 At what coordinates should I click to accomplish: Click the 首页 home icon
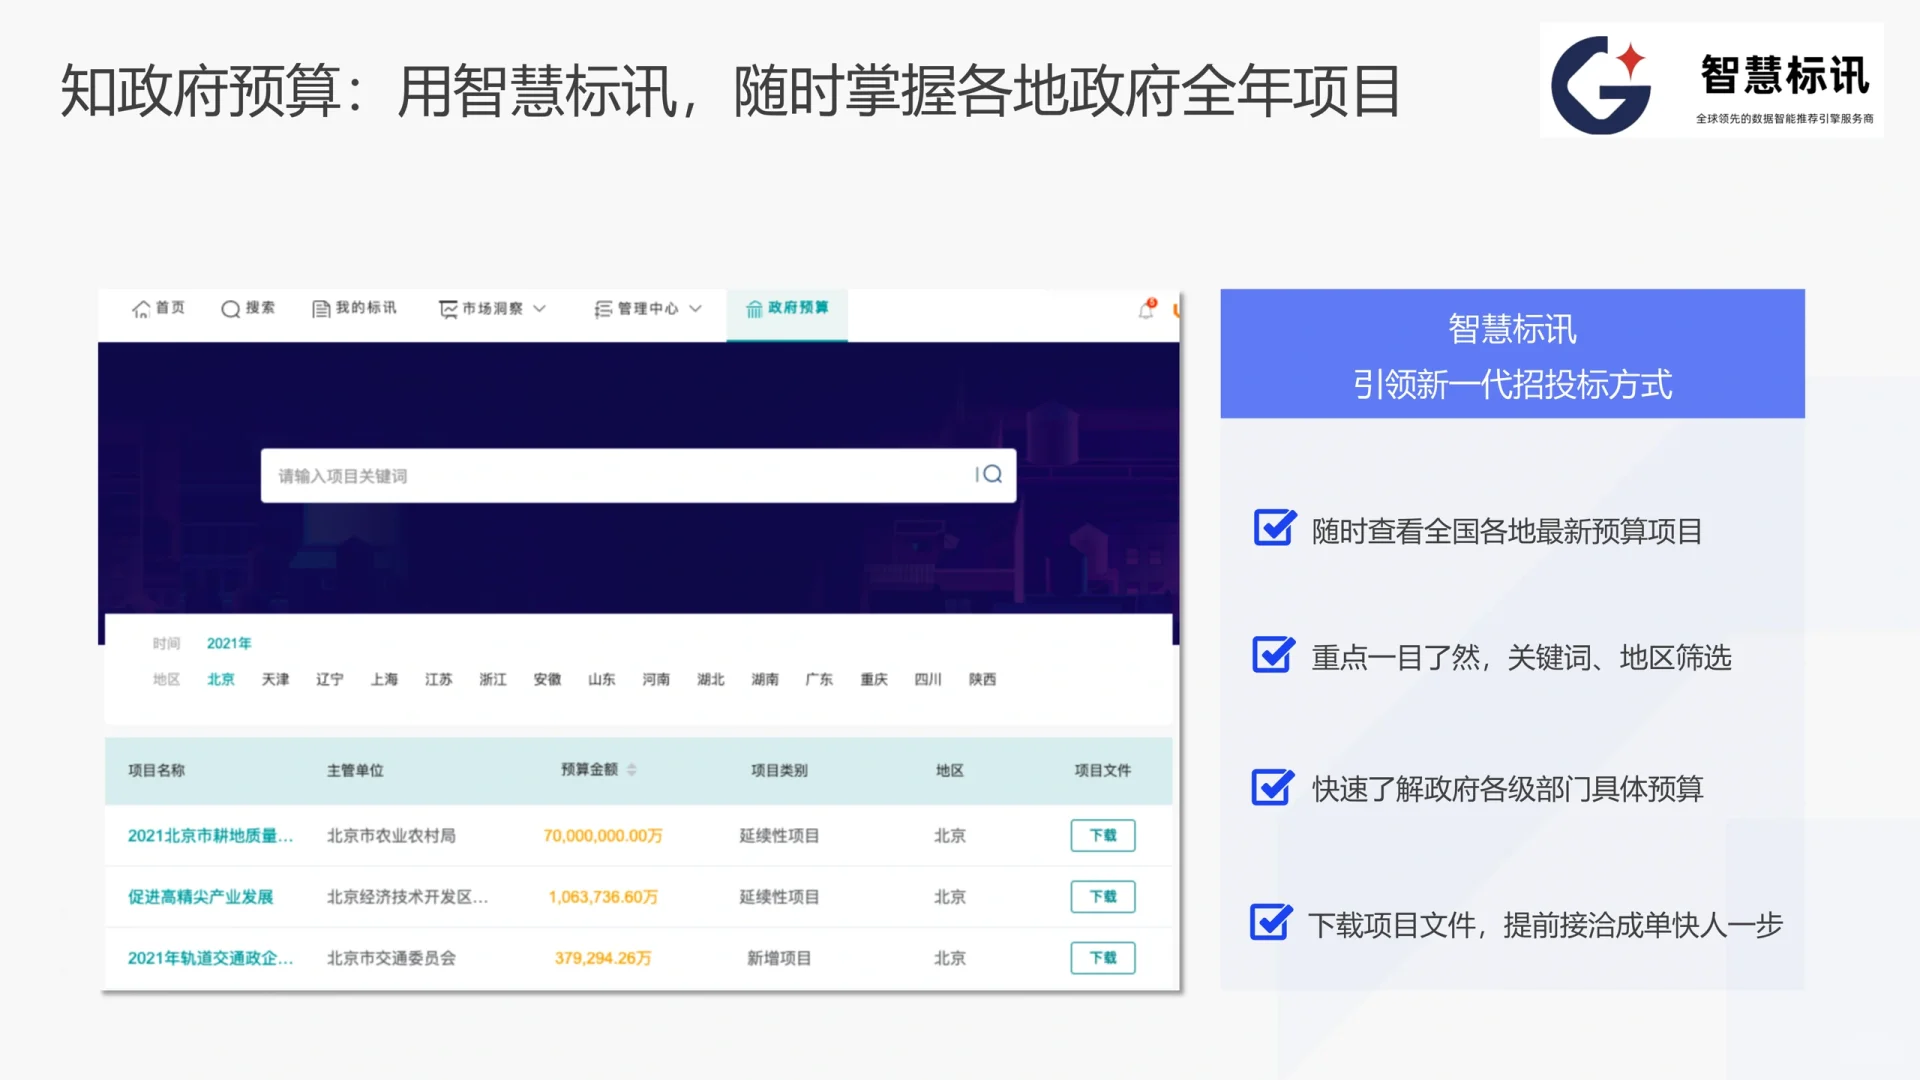139,308
